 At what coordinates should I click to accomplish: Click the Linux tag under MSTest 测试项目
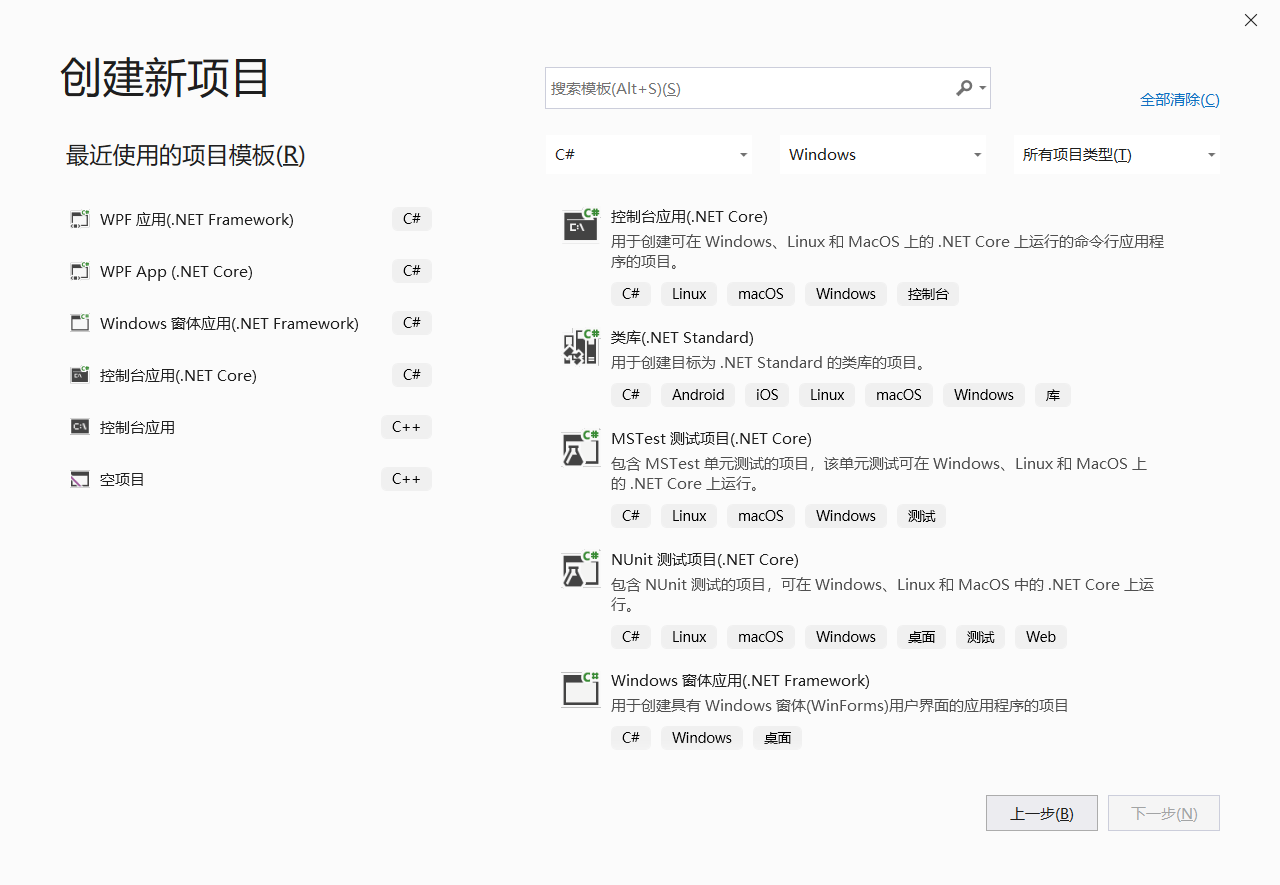click(689, 516)
